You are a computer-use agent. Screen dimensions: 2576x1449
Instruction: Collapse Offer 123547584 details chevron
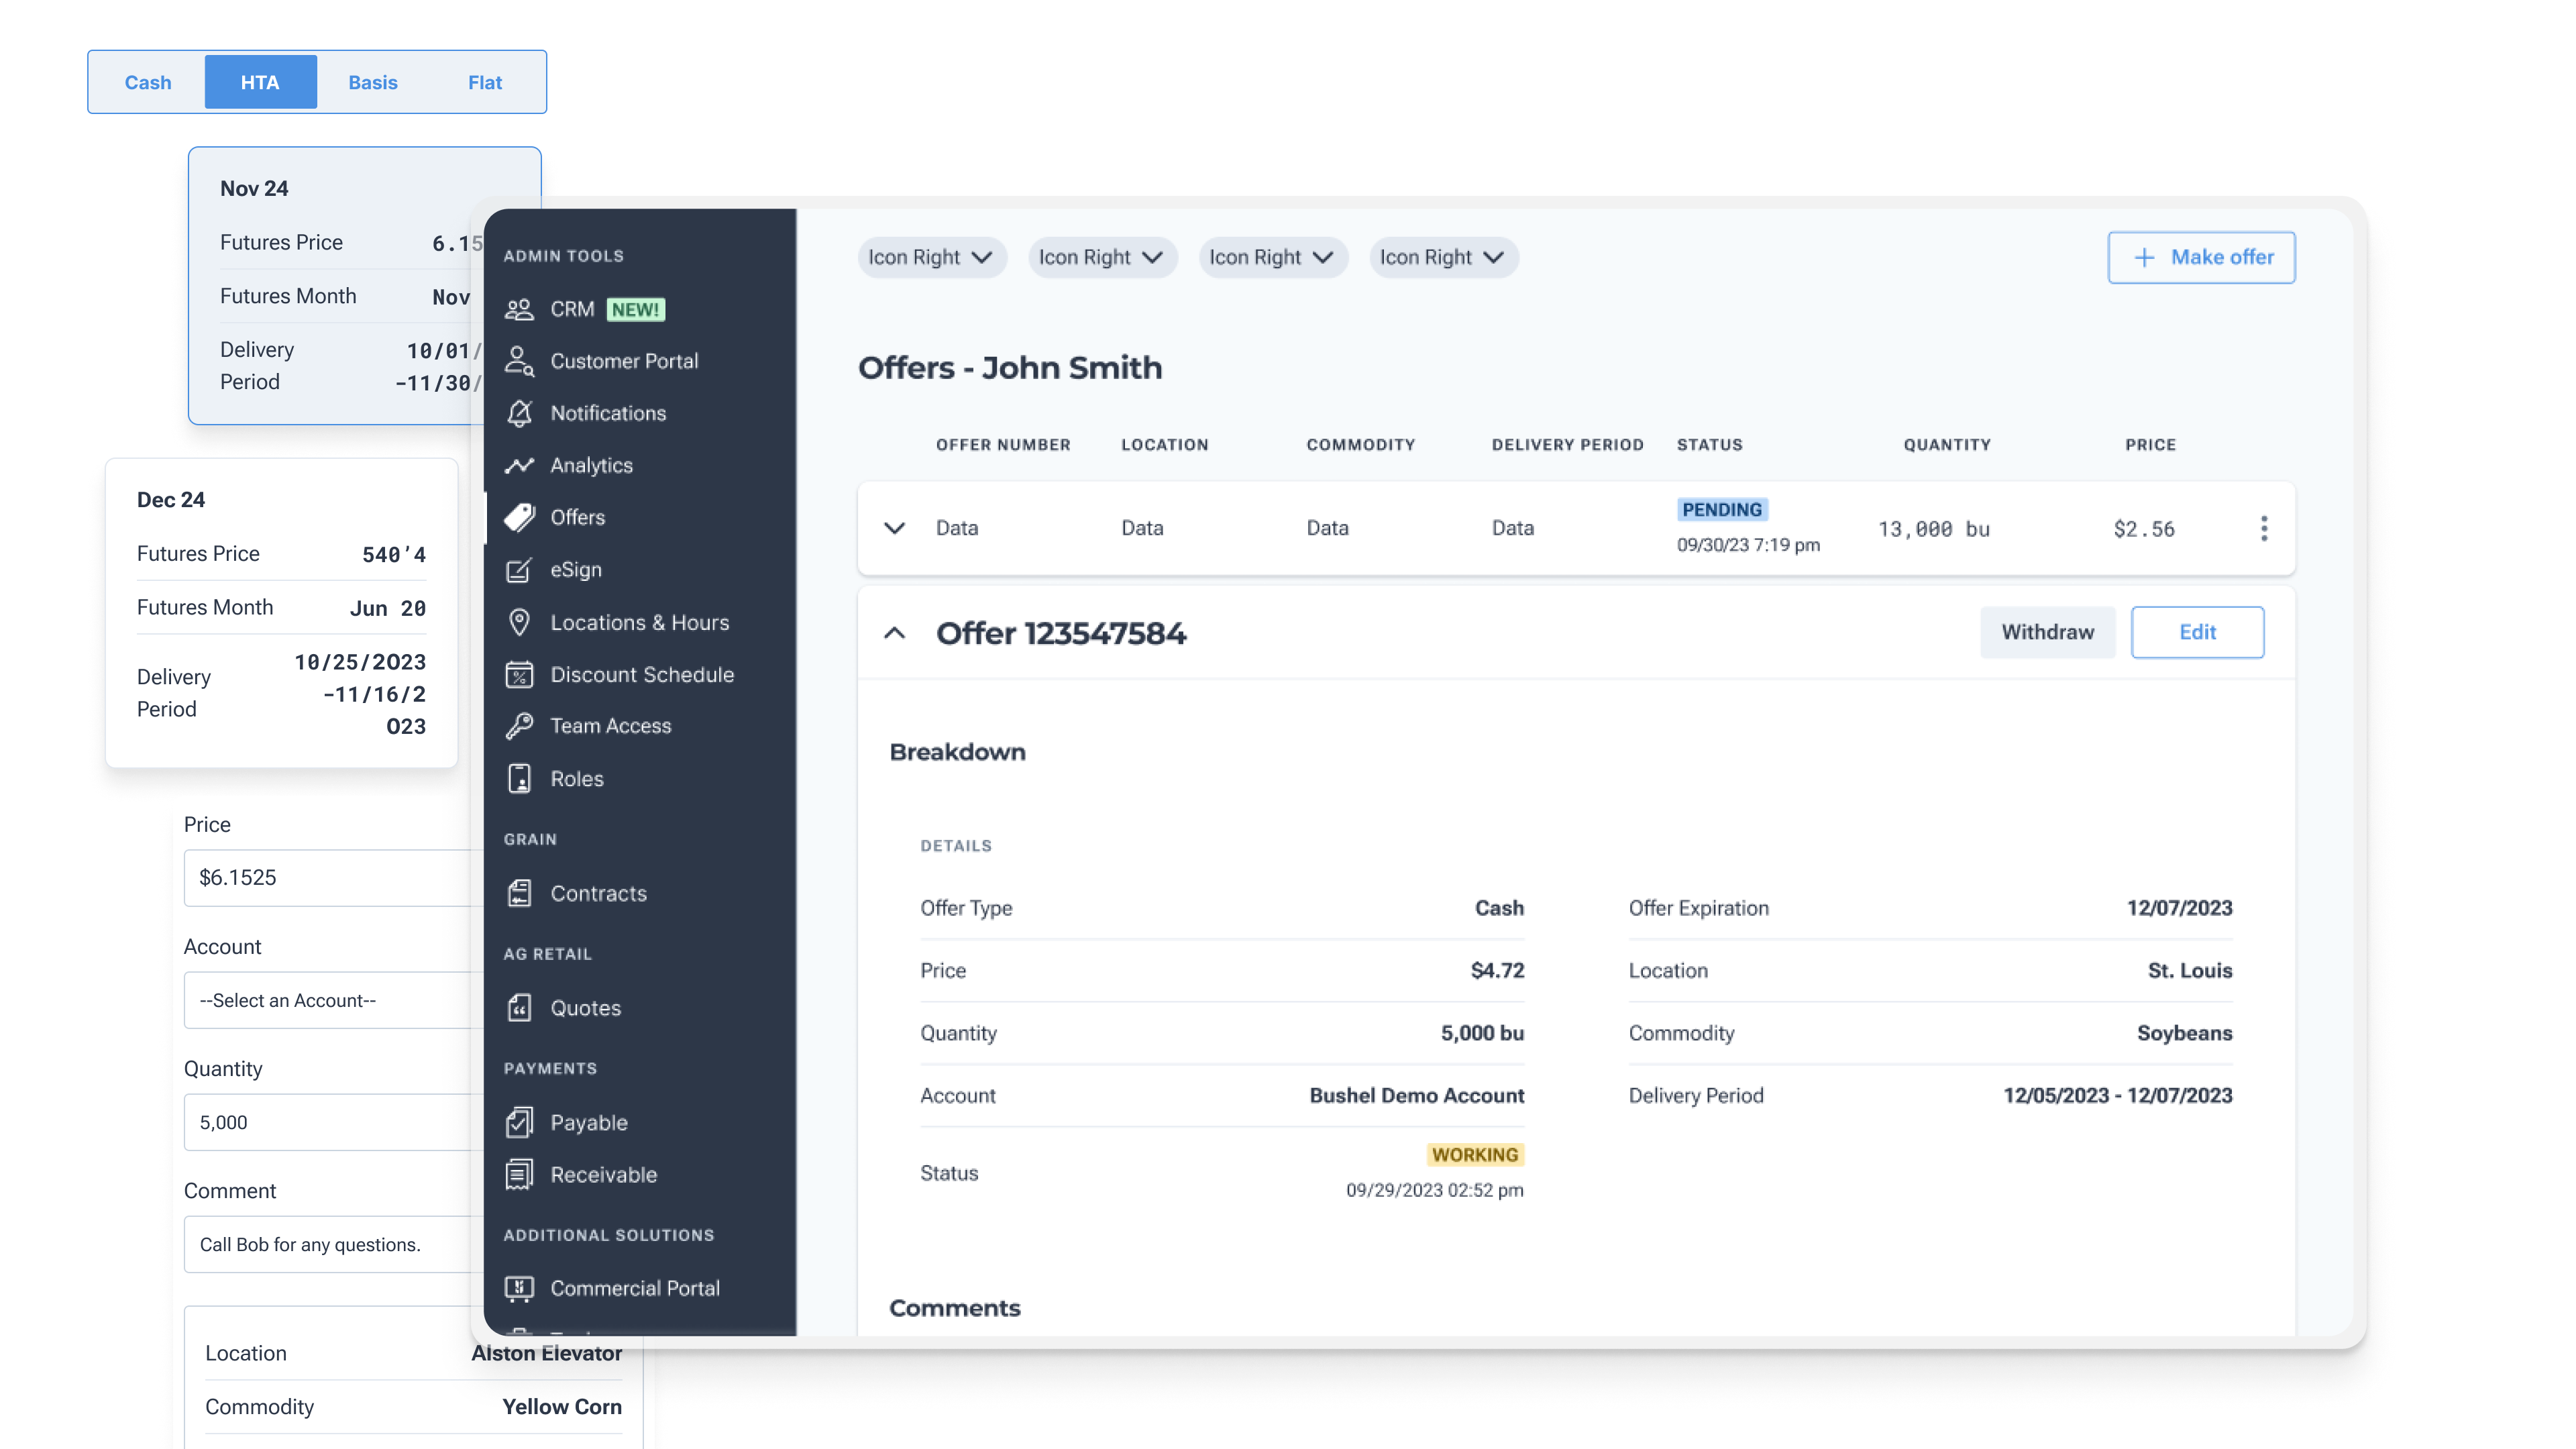pos(895,633)
